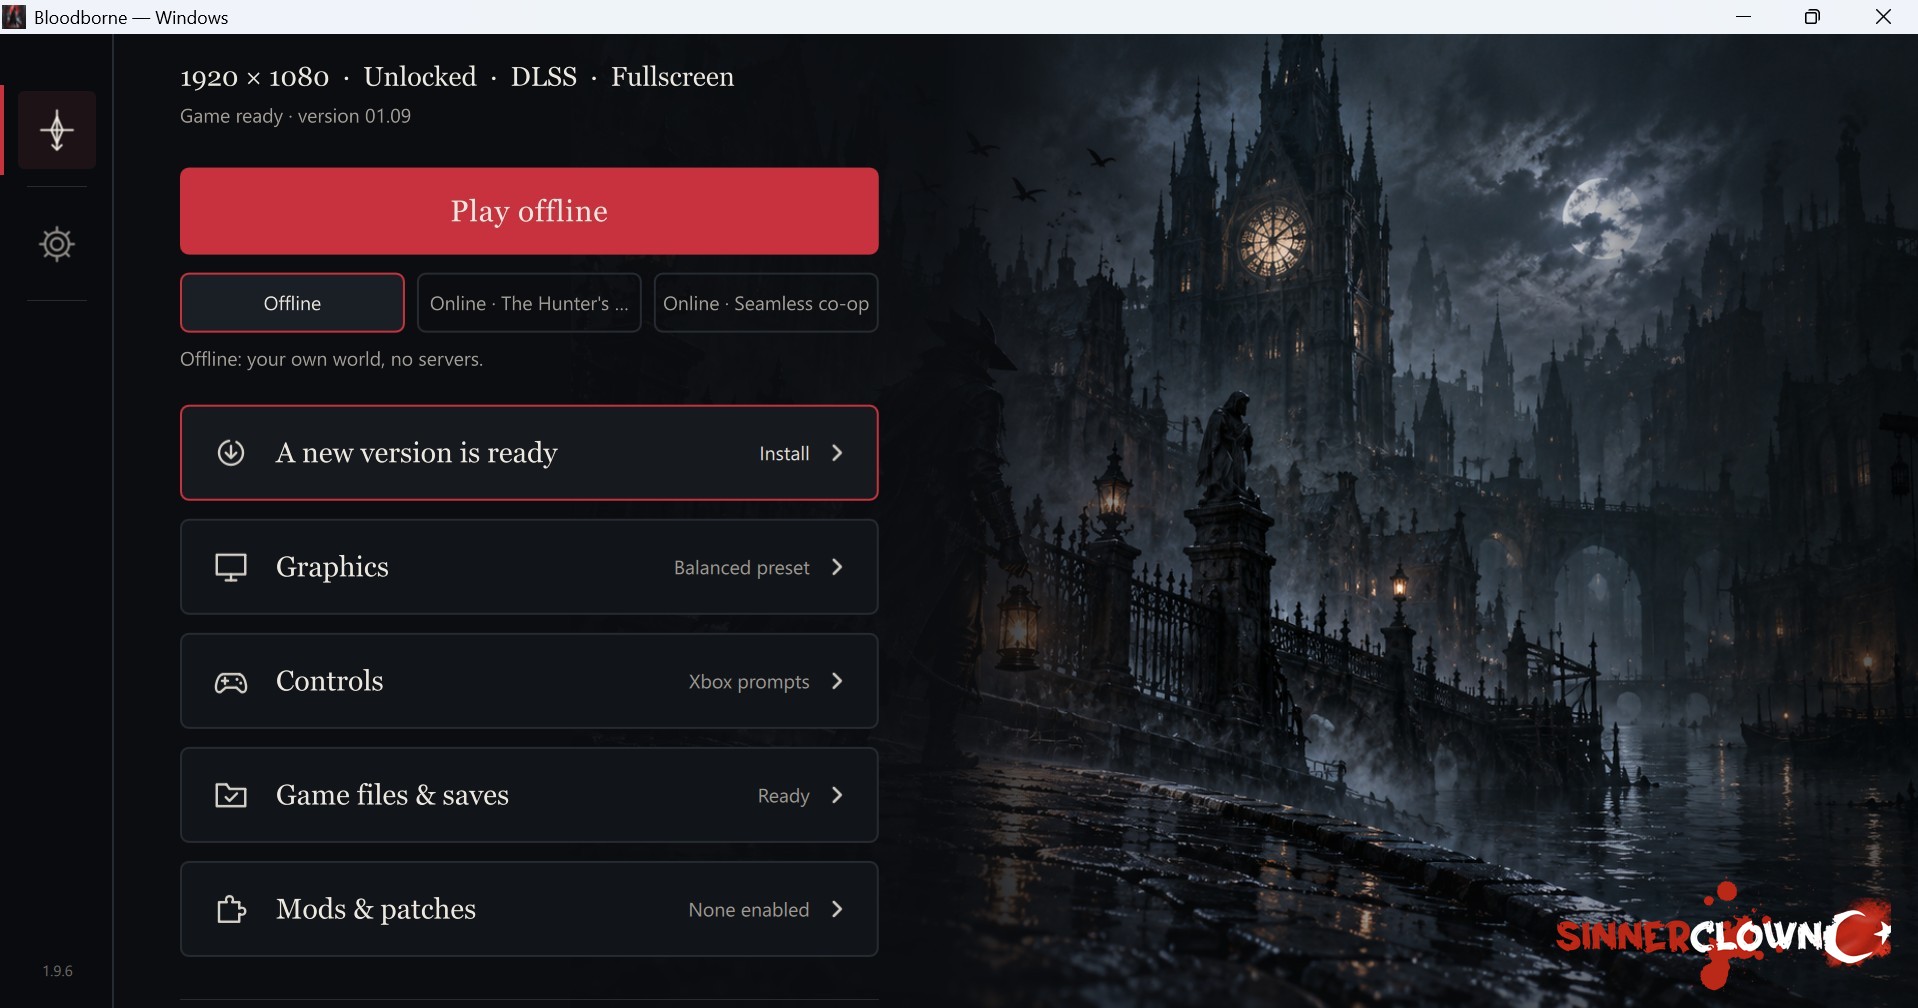Click the monitor icon in Graphics row
The image size is (1918, 1008).
tap(231, 568)
